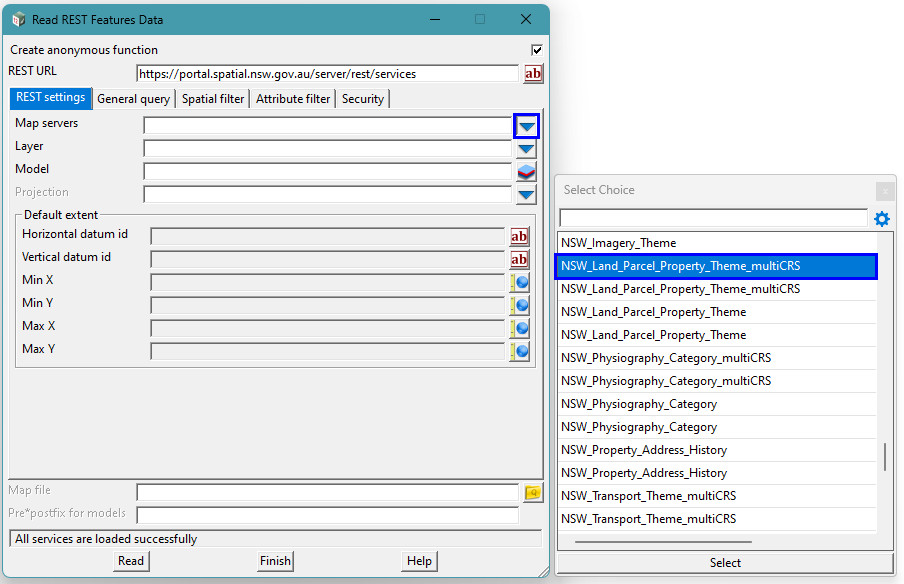Open the Layer dropdown arrow

click(526, 149)
